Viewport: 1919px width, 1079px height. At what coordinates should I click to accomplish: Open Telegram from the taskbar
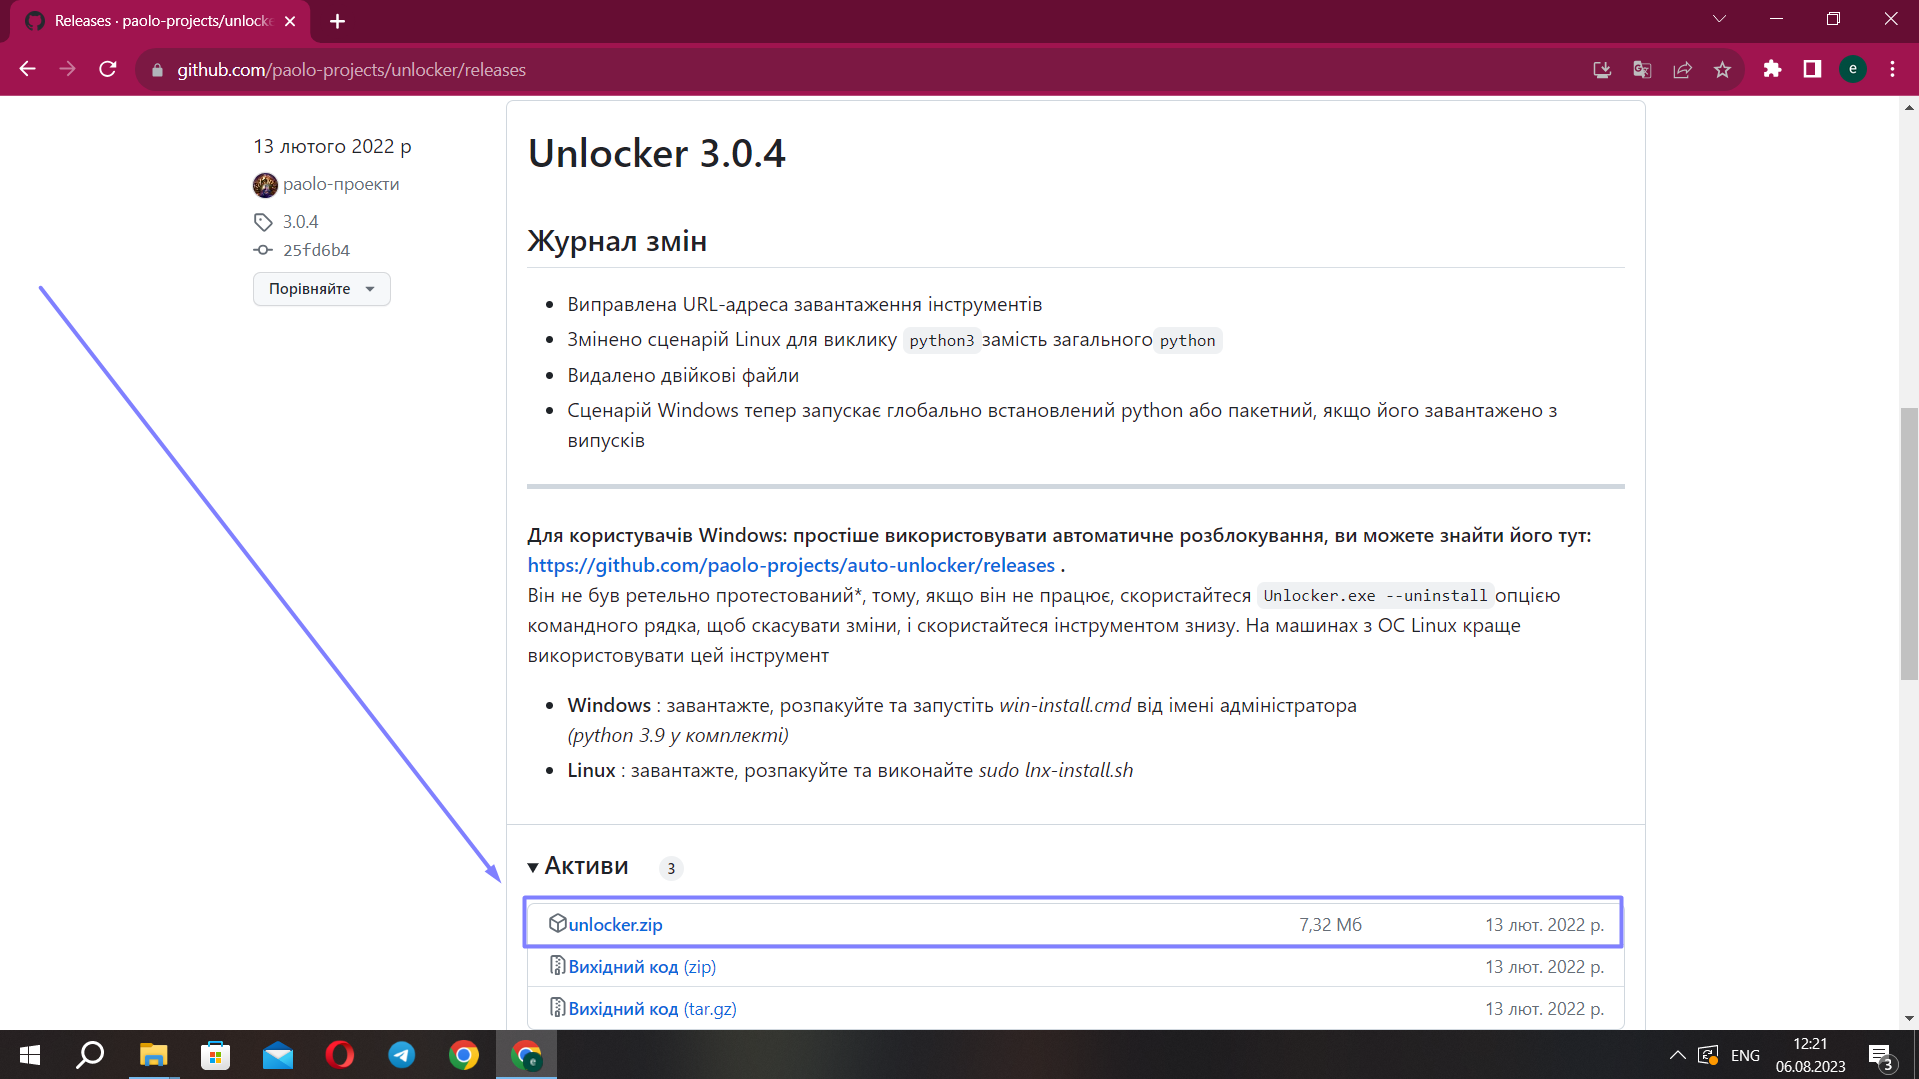click(401, 1055)
